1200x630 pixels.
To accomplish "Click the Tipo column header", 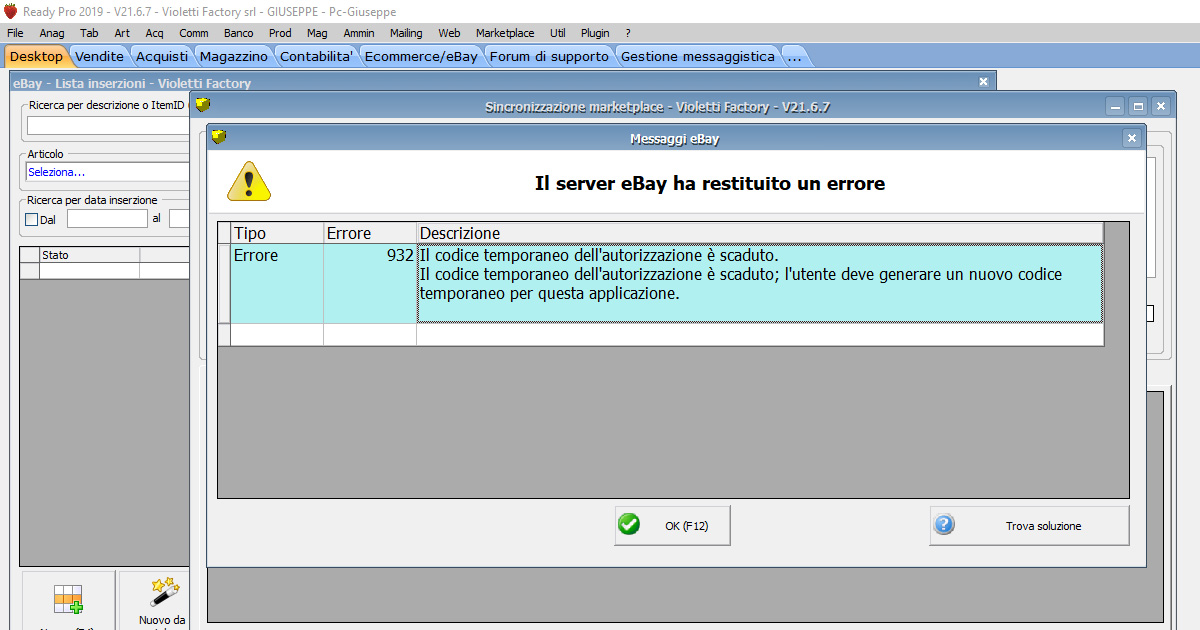I will coord(277,233).
